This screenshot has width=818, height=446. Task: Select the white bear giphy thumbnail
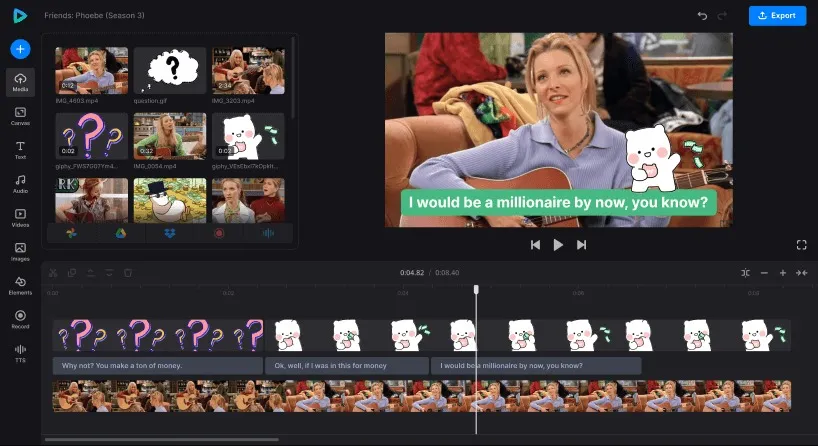click(x=248, y=136)
